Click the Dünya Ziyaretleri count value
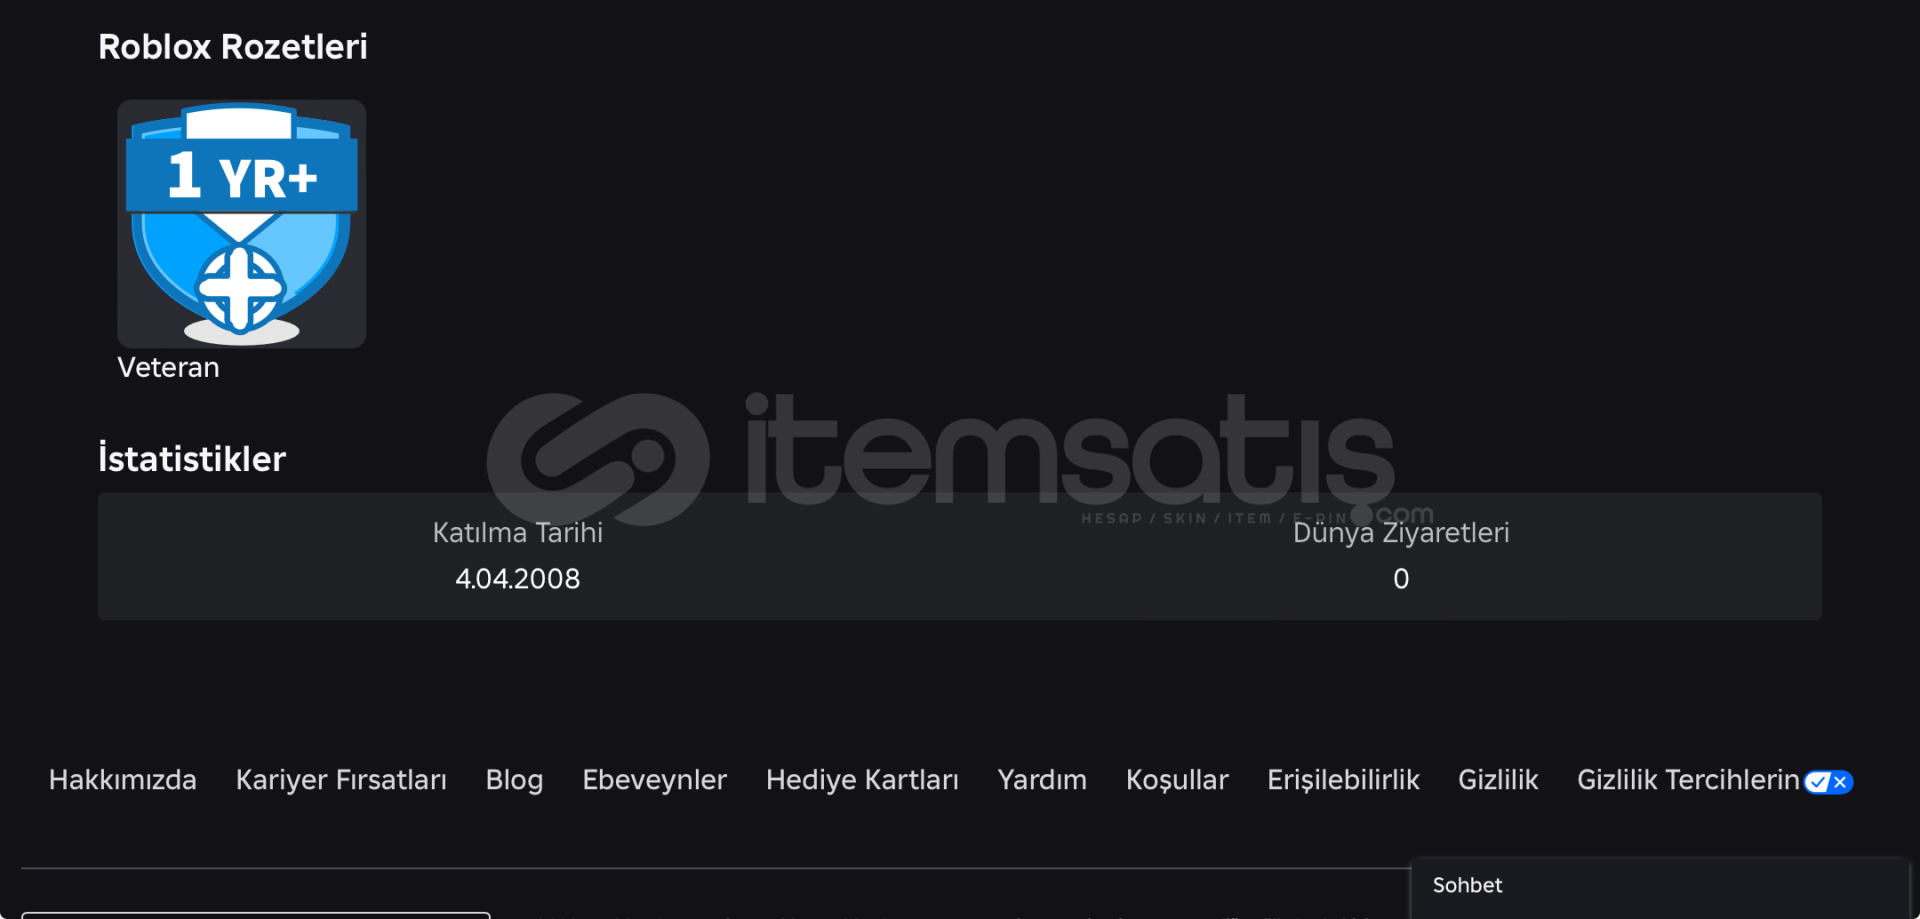The image size is (1920, 919). (x=1401, y=579)
